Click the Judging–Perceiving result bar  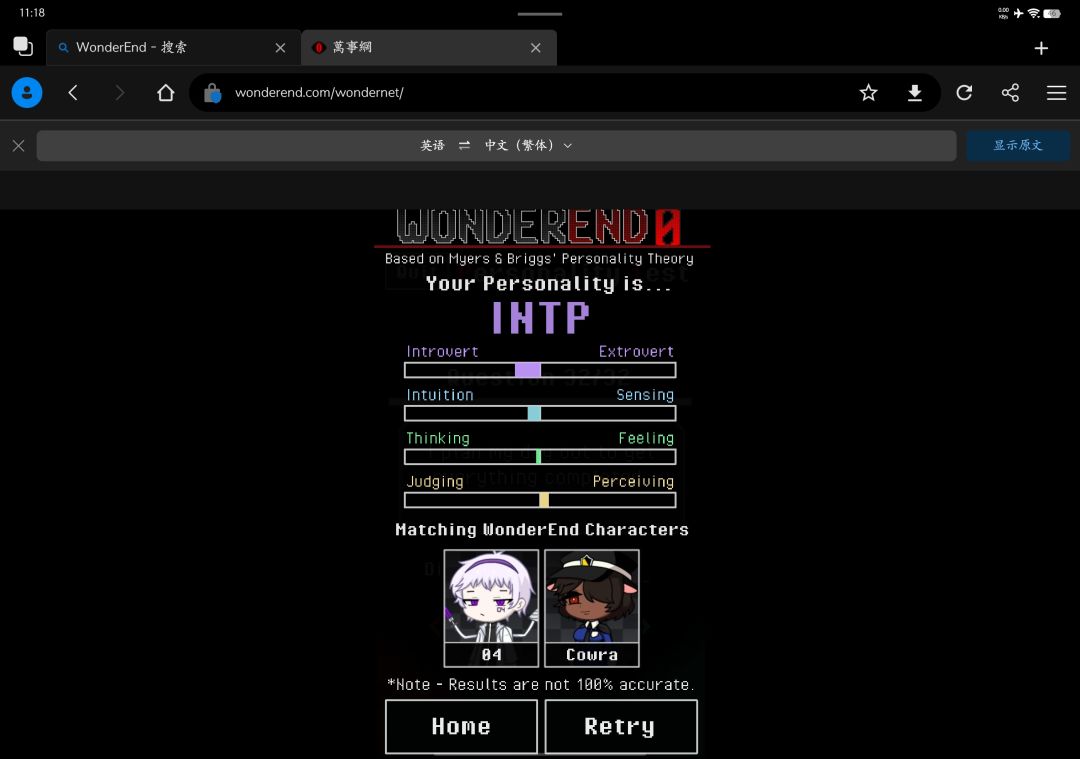point(540,500)
